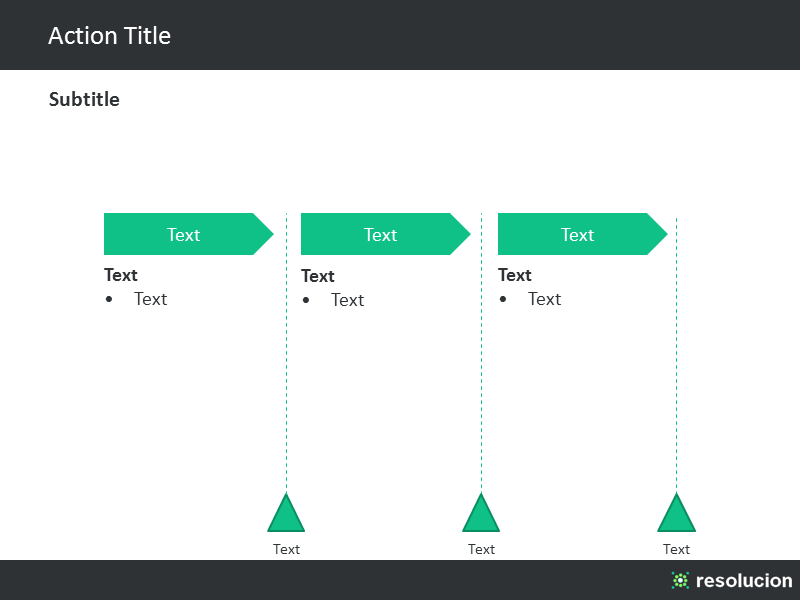Select Text label below leftmost triangle
800x600 pixels.
286,549
